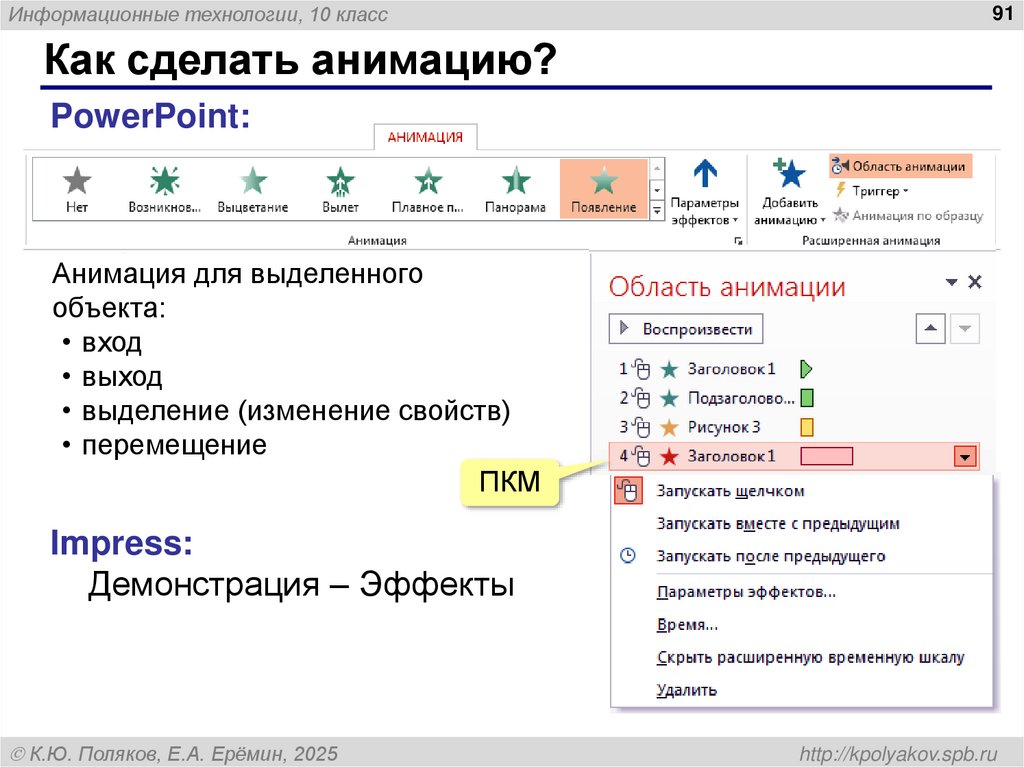Click the clock icon beside Запускать после предыдущего
Screen dimensions: 1024x767
pyautogui.click(x=628, y=556)
